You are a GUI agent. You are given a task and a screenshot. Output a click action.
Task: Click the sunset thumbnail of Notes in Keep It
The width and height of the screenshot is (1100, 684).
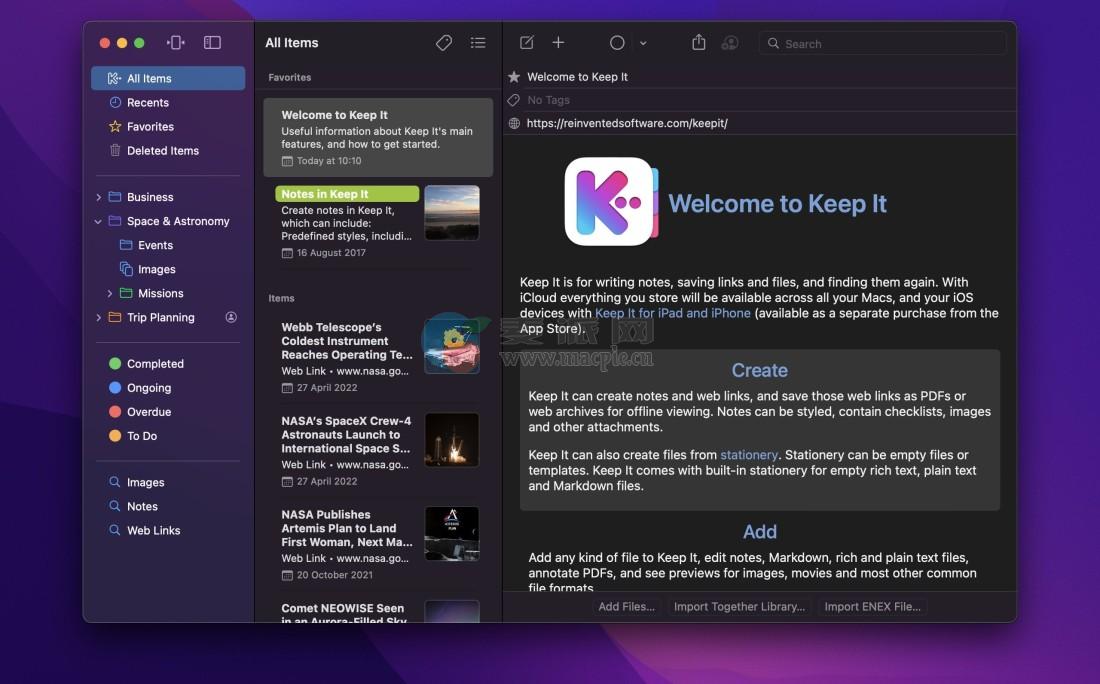(452, 213)
